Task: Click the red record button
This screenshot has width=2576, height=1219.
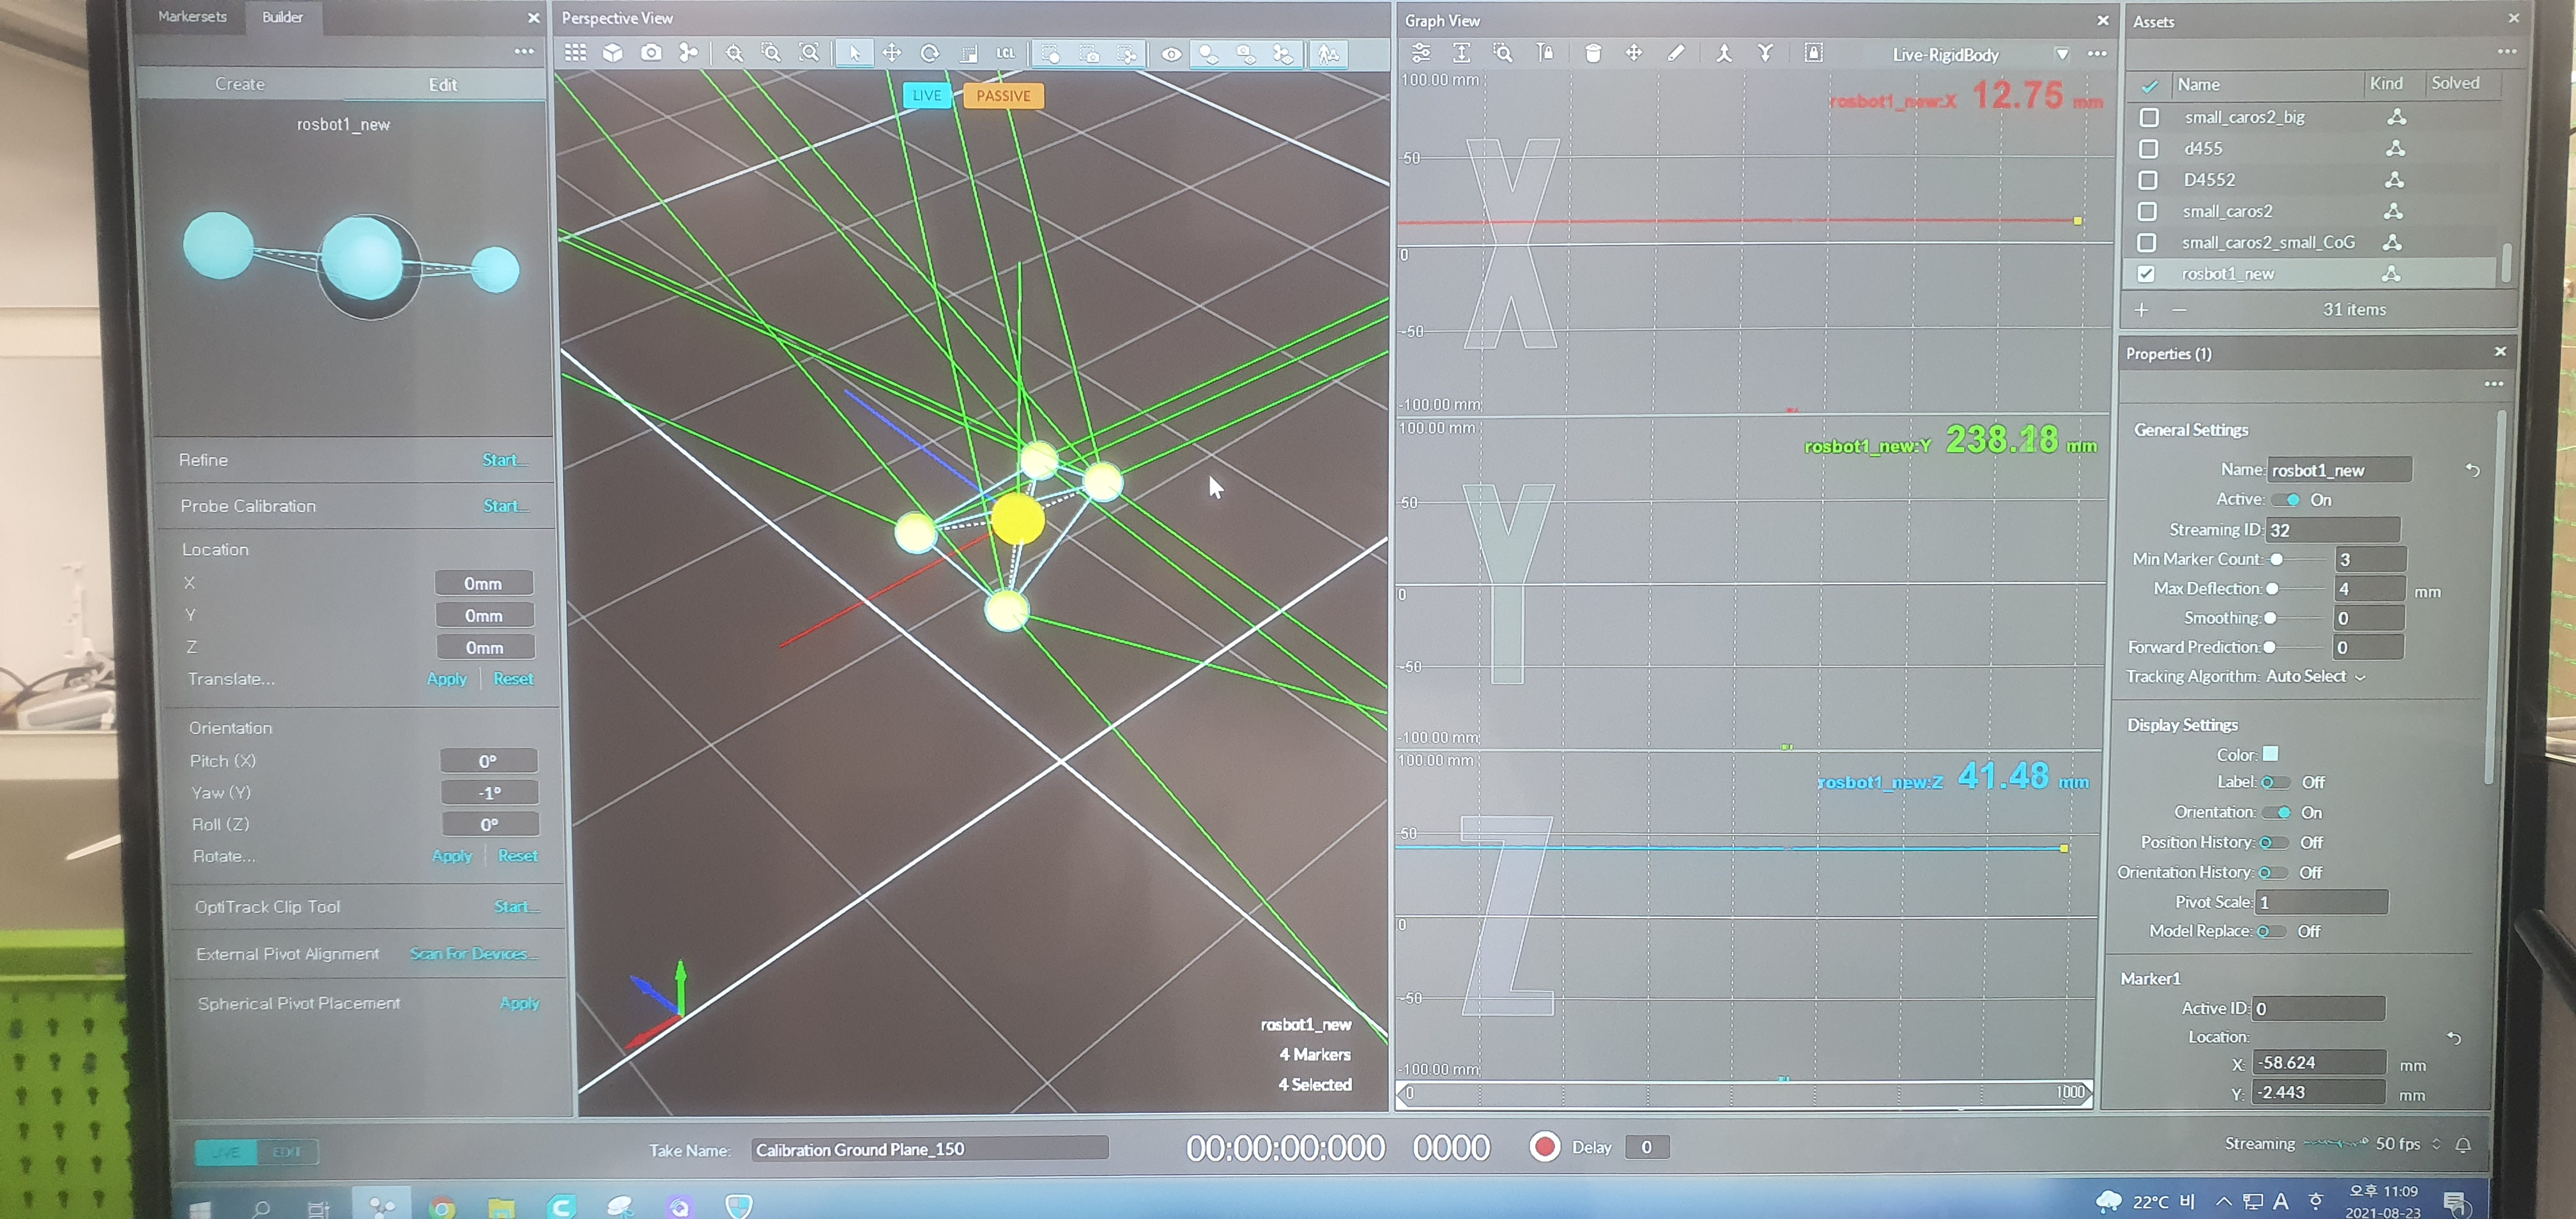Action: click(x=1544, y=1146)
